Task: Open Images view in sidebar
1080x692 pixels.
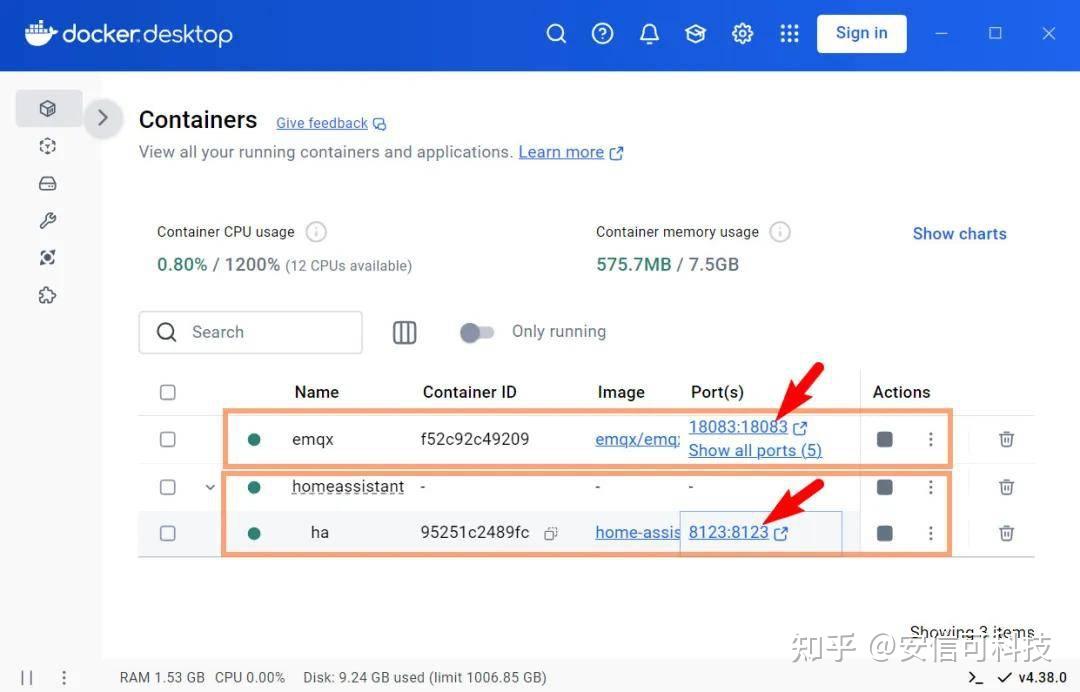Action: tap(48, 146)
